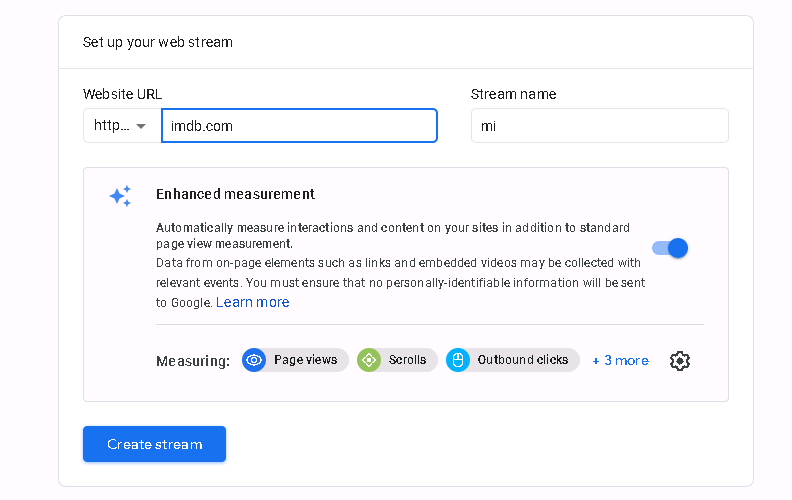Viewport: 792px width, 500px height.
Task: Click the Website URL label
Action: 122,94
